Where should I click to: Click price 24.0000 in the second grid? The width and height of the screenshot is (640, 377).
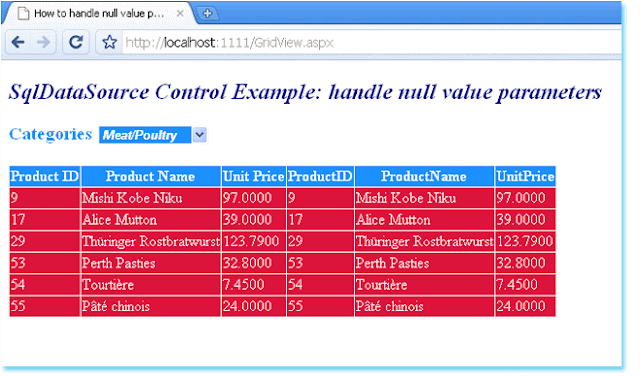[x=521, y=306]
